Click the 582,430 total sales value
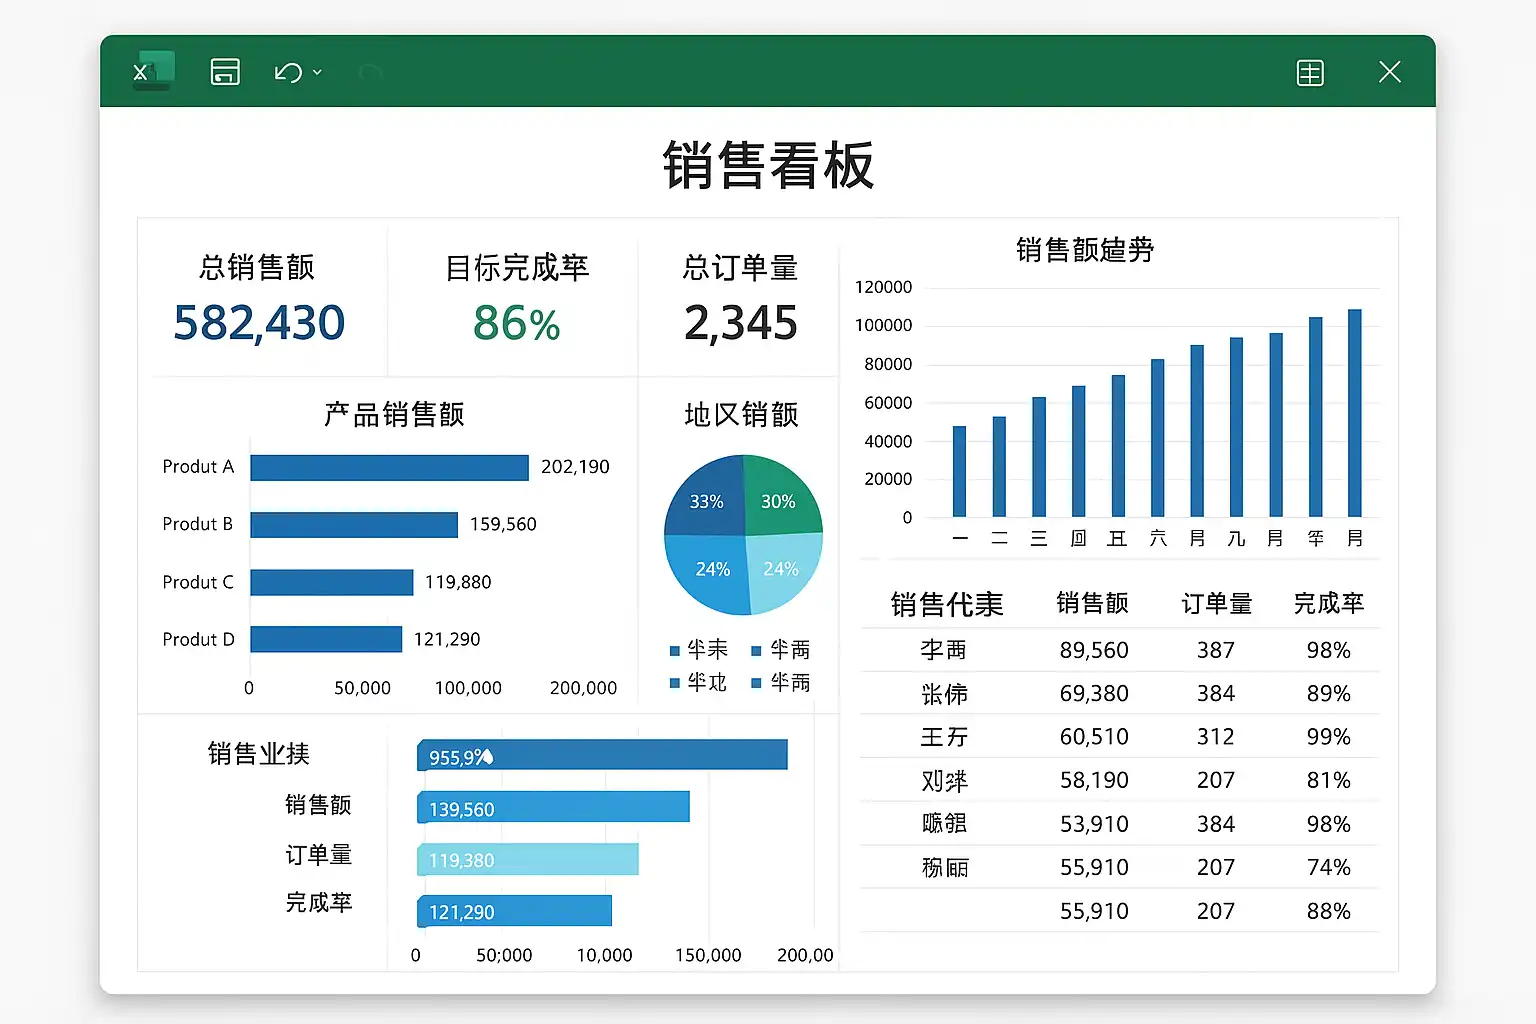The height and width of the screenshot is (1024, 1536). tap(259, 323)
